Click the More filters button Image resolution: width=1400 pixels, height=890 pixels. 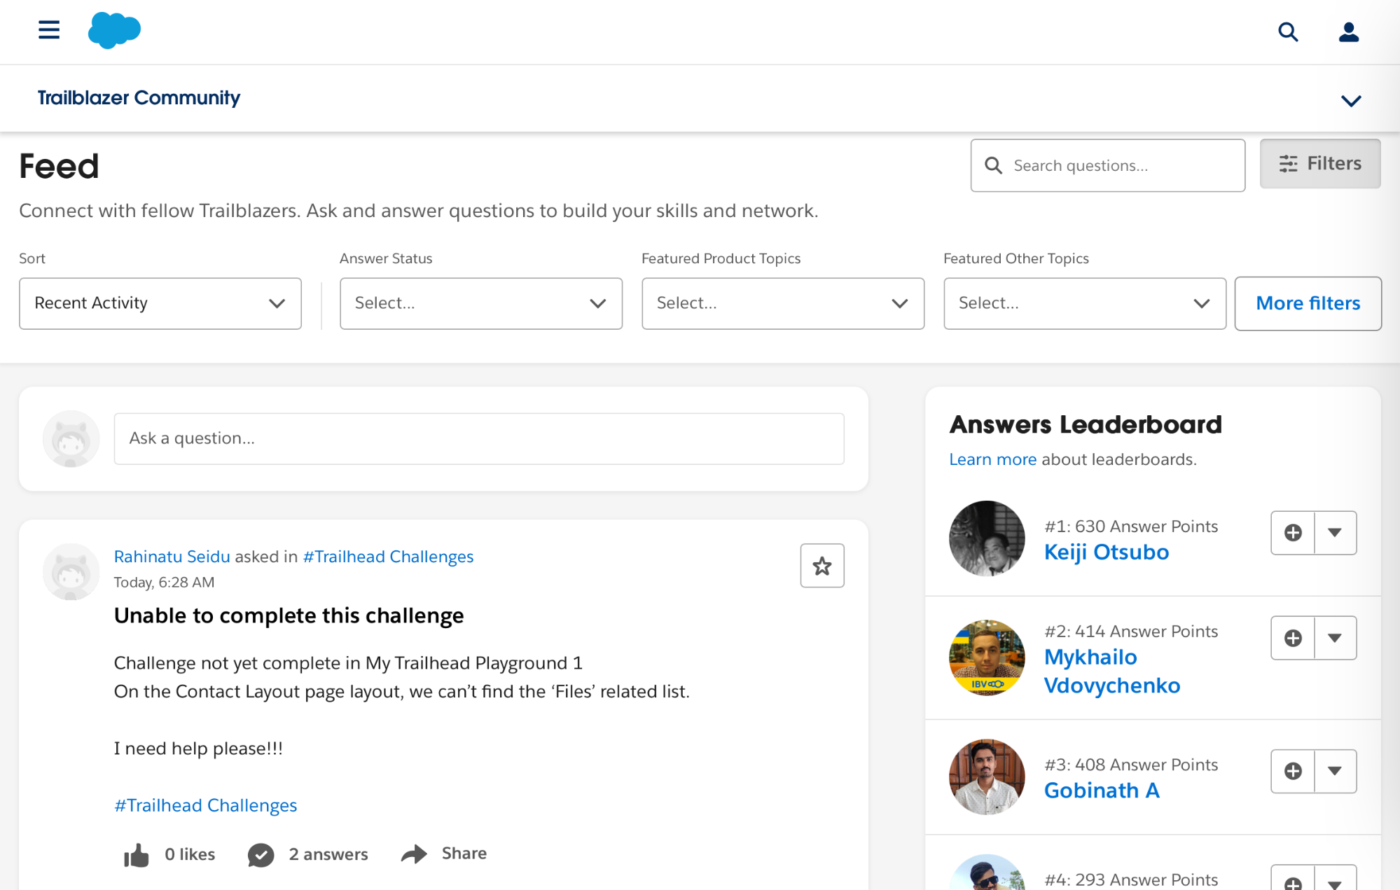click(1308, 303)
